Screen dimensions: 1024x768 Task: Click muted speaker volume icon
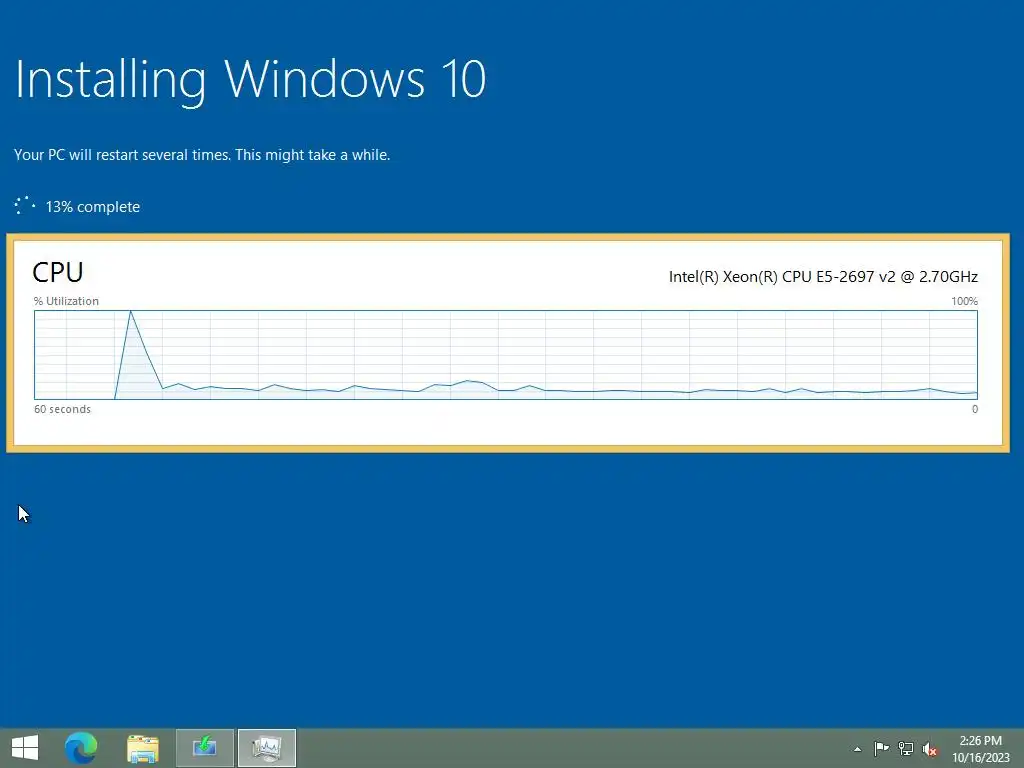tap(930, 749)
